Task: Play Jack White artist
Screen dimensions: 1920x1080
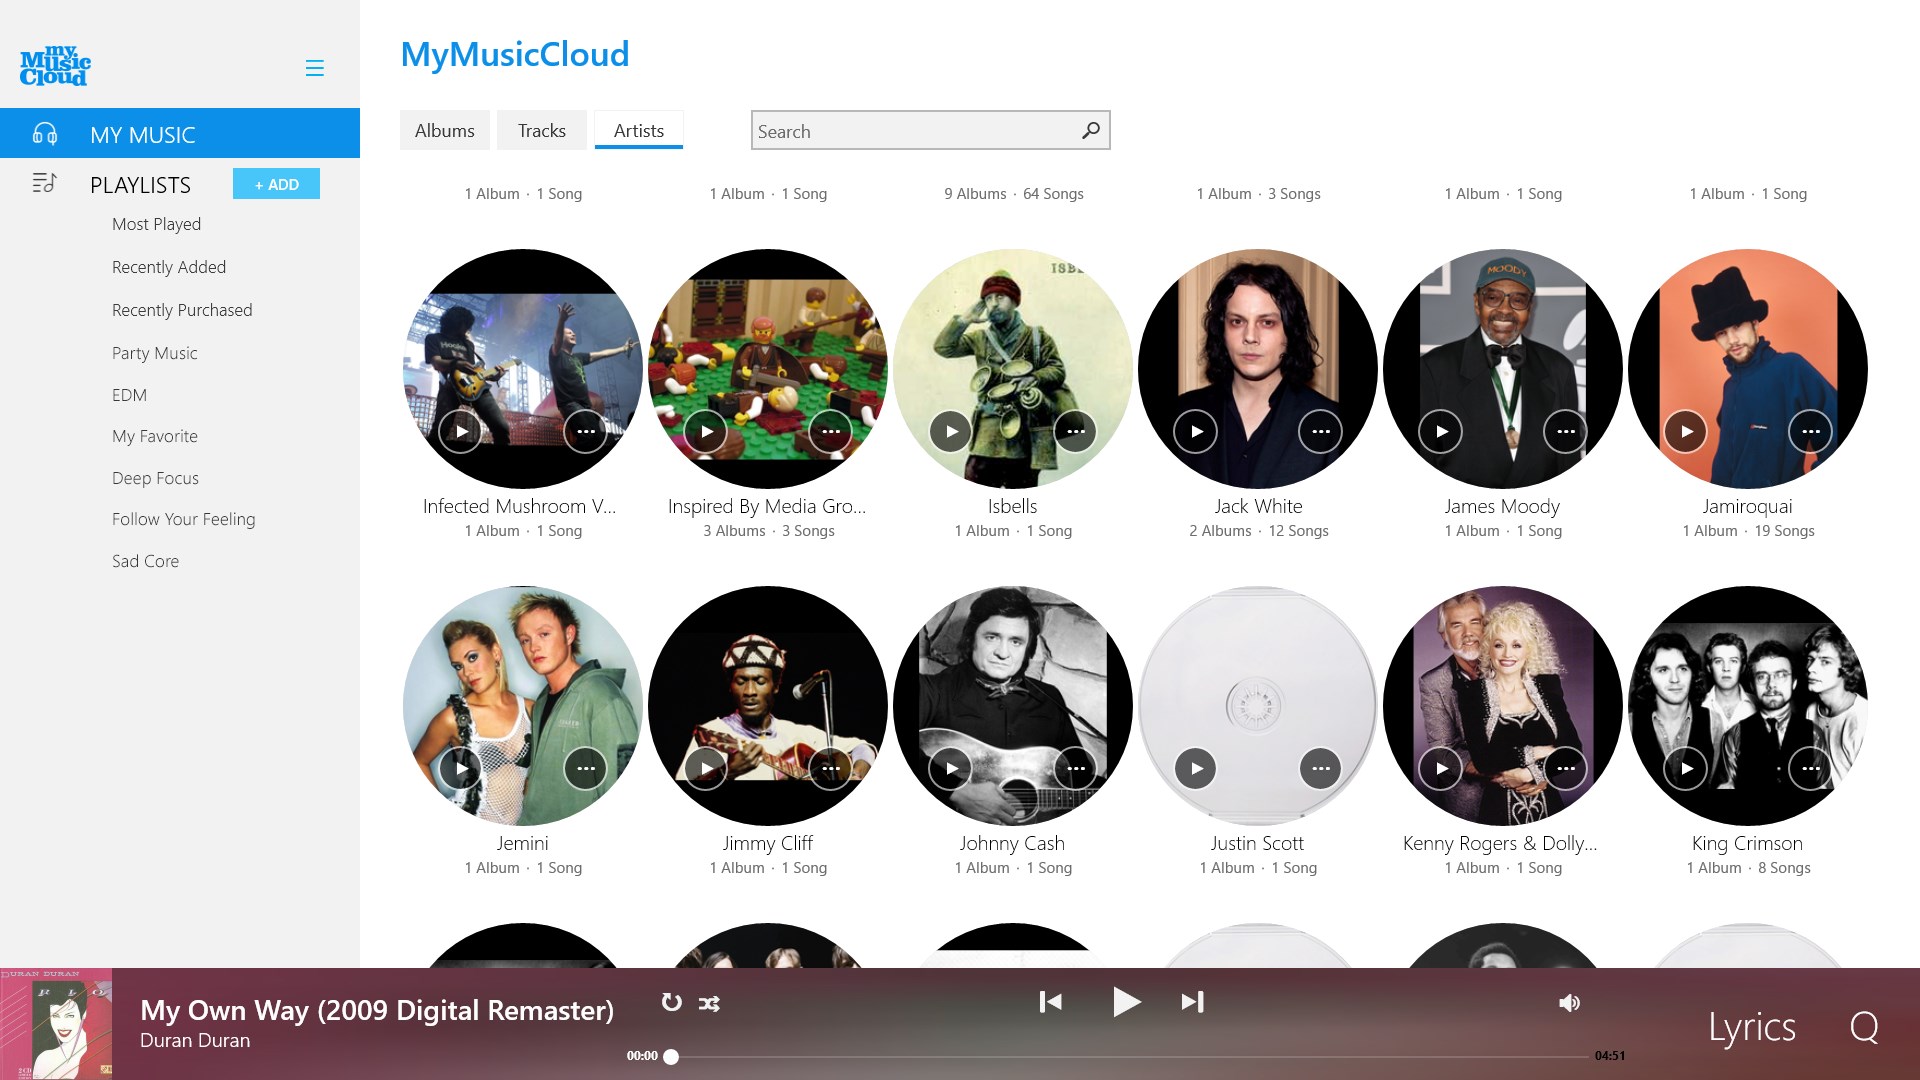Action: (1196, 431)
